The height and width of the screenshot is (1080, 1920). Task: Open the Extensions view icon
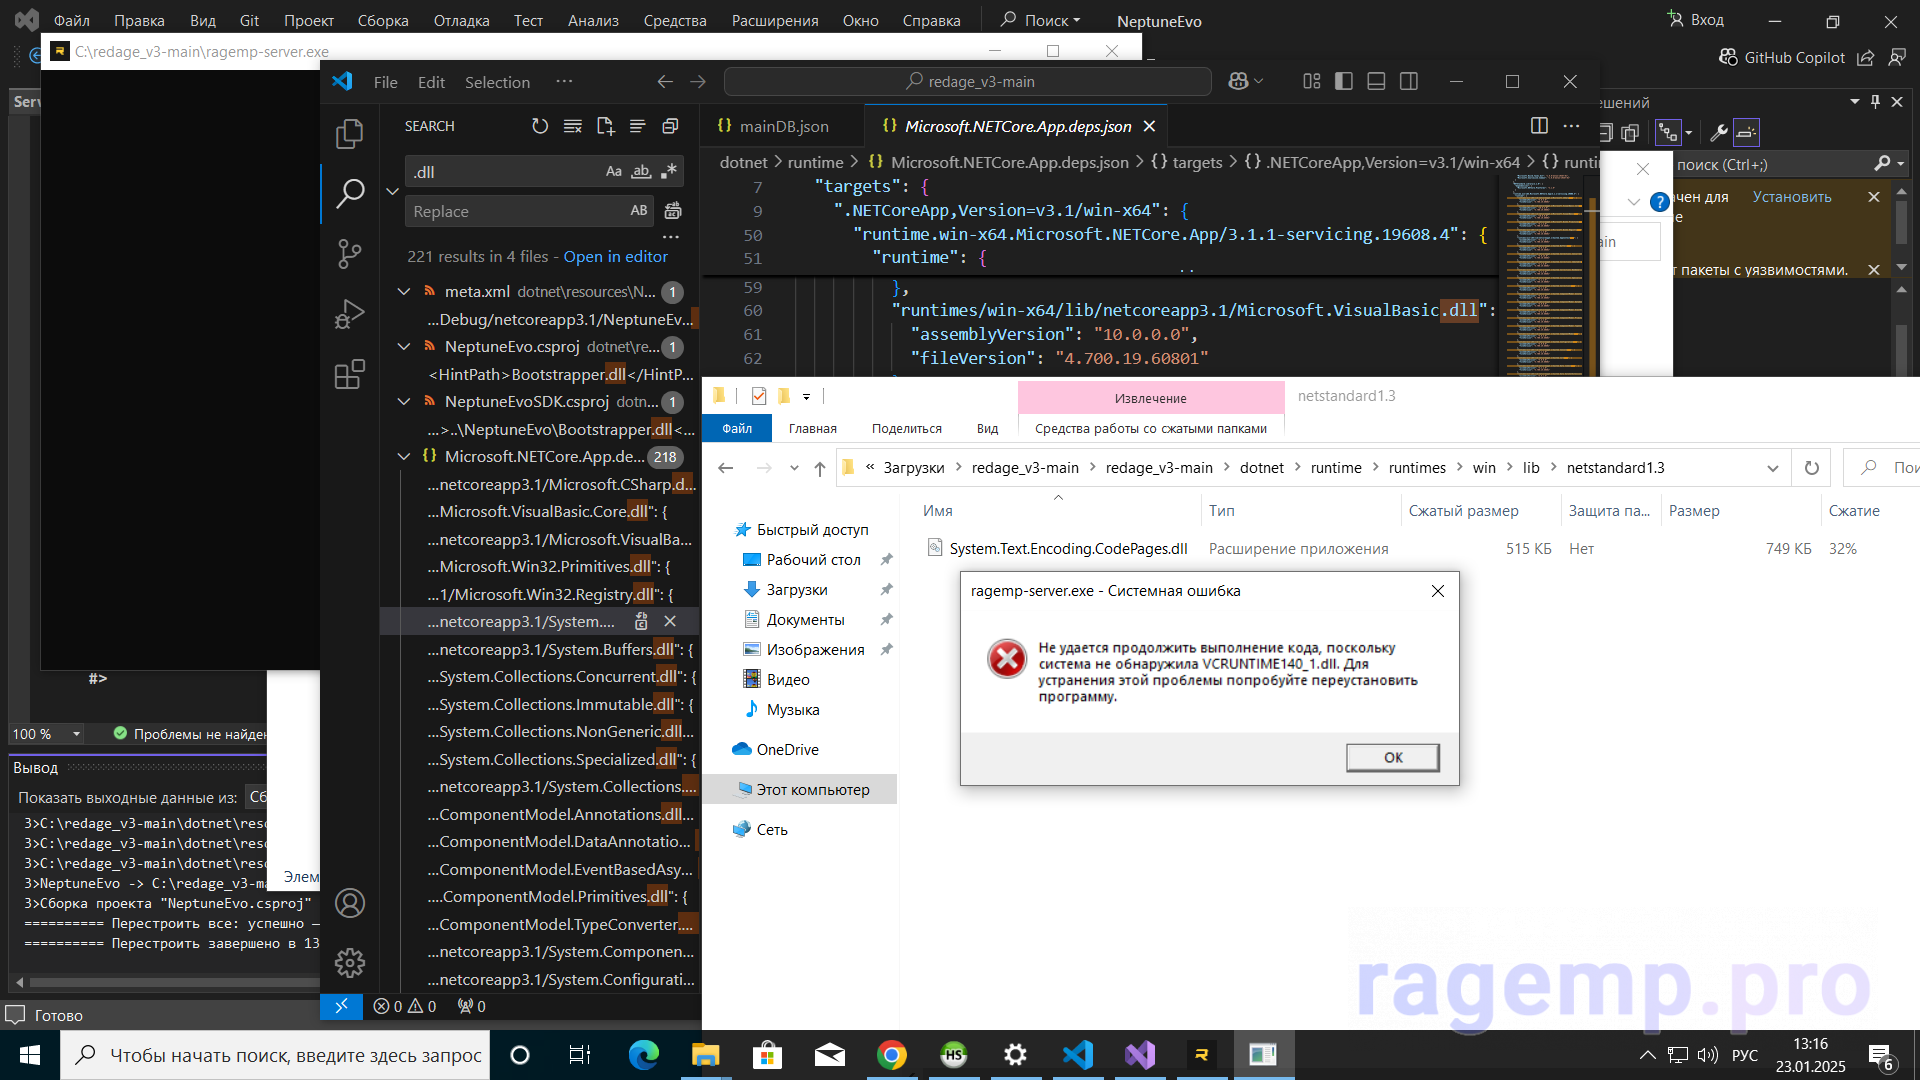pyautogui.click(x=349, y=375)
